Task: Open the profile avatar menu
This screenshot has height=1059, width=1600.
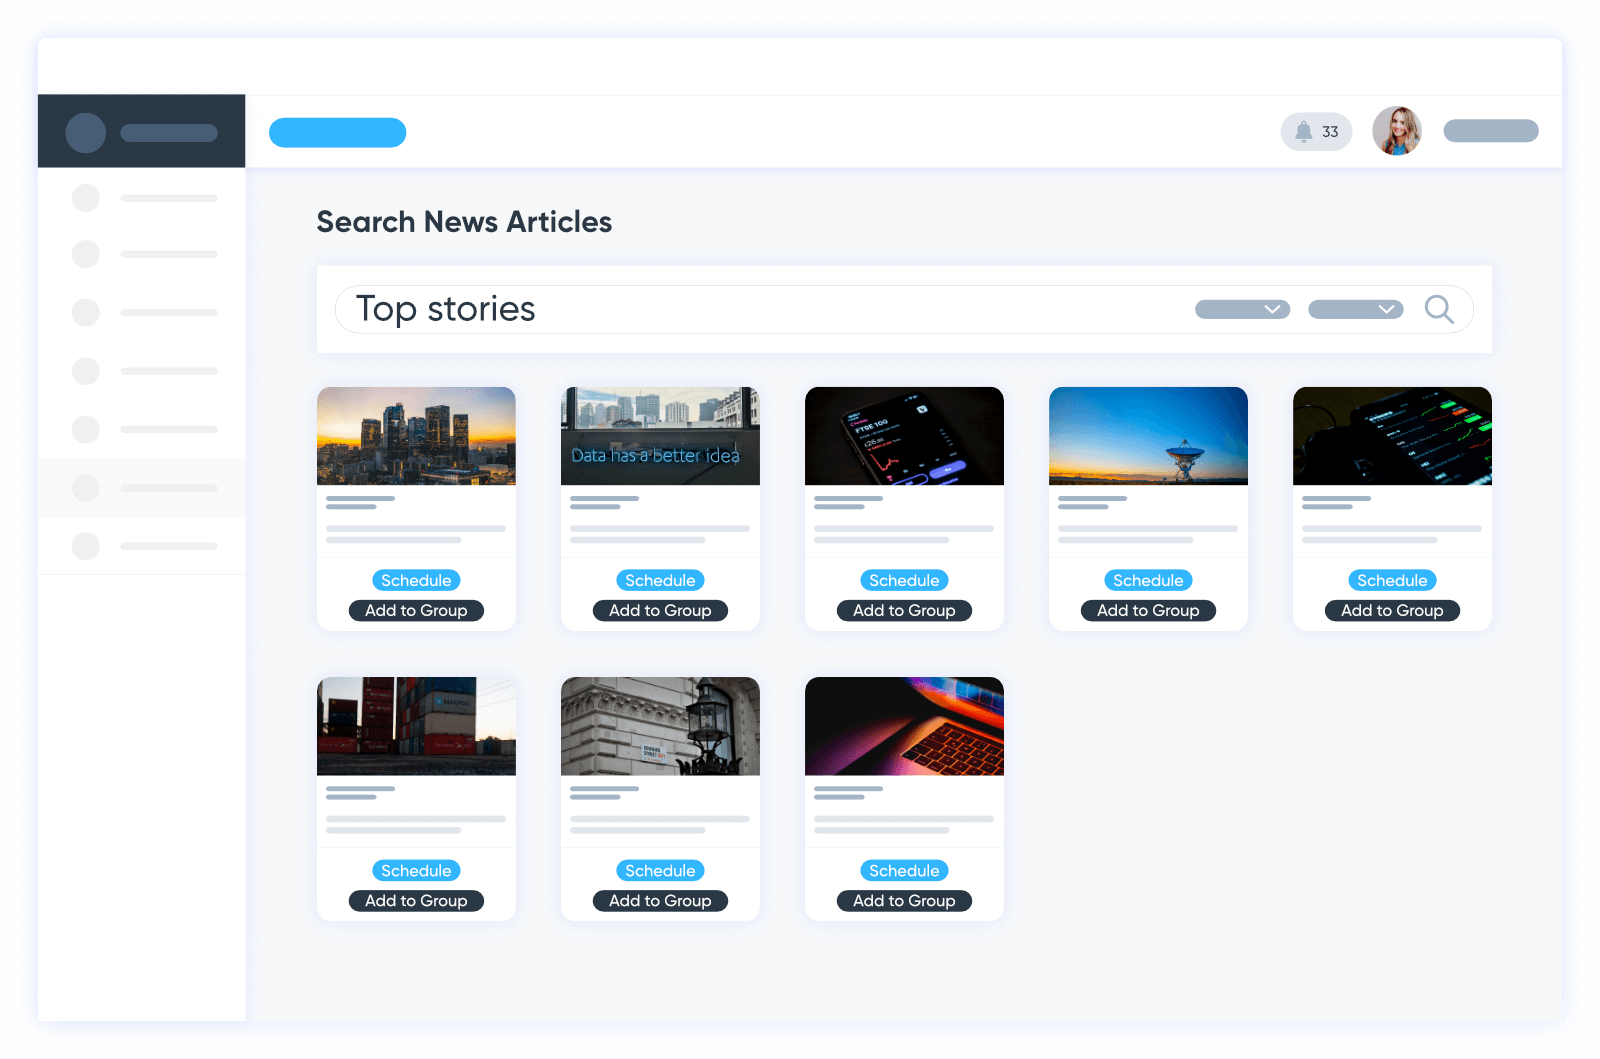Action: 1397,131
